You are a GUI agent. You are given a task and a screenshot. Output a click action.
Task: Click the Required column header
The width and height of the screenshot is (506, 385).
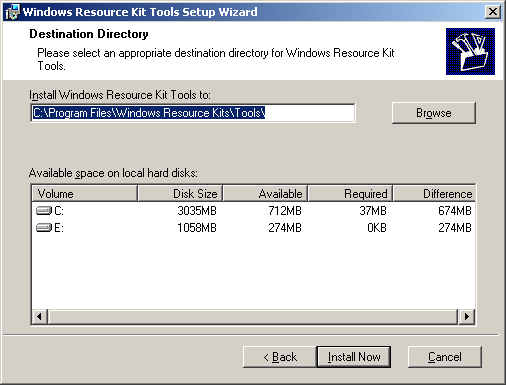pyautogui.click(x=350, y=193)
